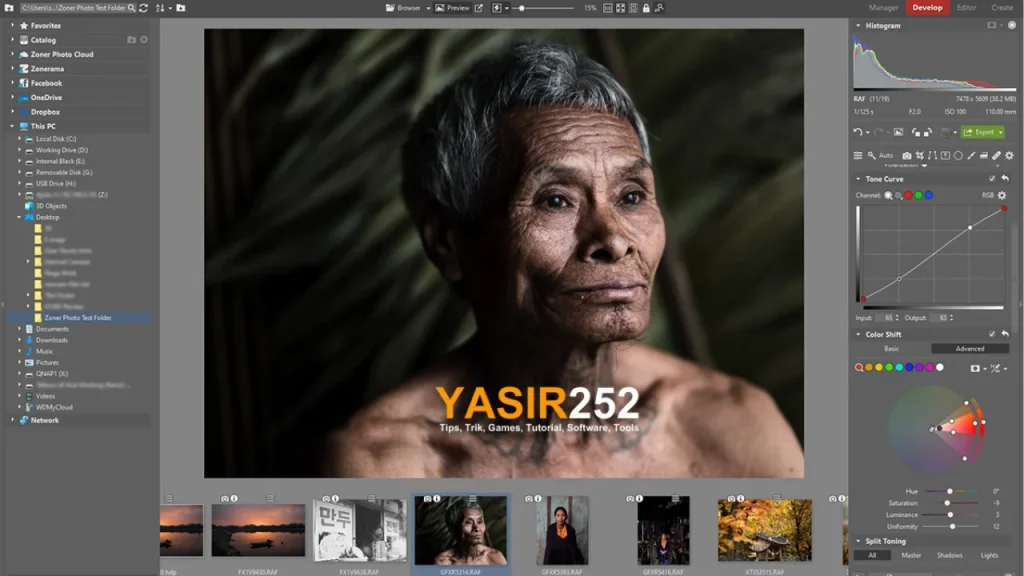Show original image compare icon
The width and height of the screenshot is (1024, 576).
(x=899, y=132)
